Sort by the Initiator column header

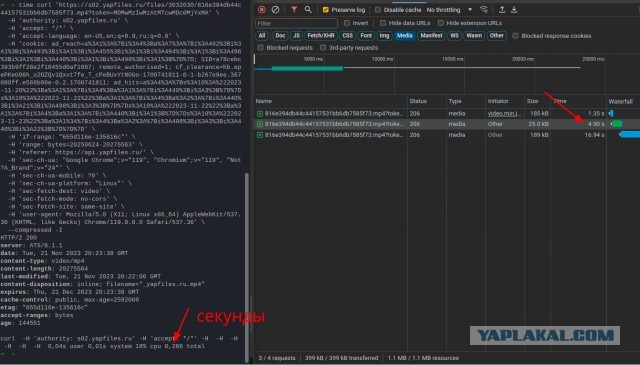505,101
